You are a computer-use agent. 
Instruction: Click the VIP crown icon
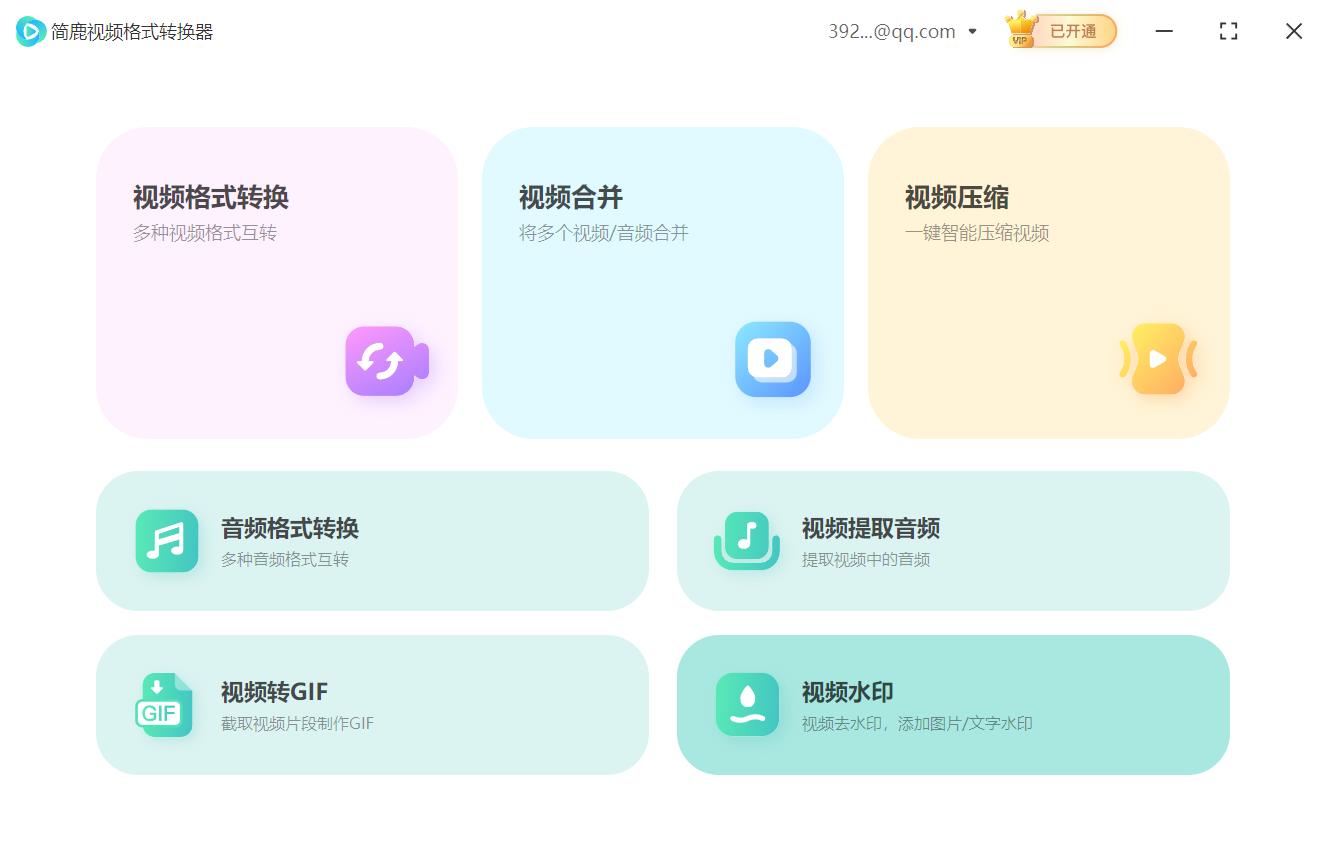pos(1021,28)
